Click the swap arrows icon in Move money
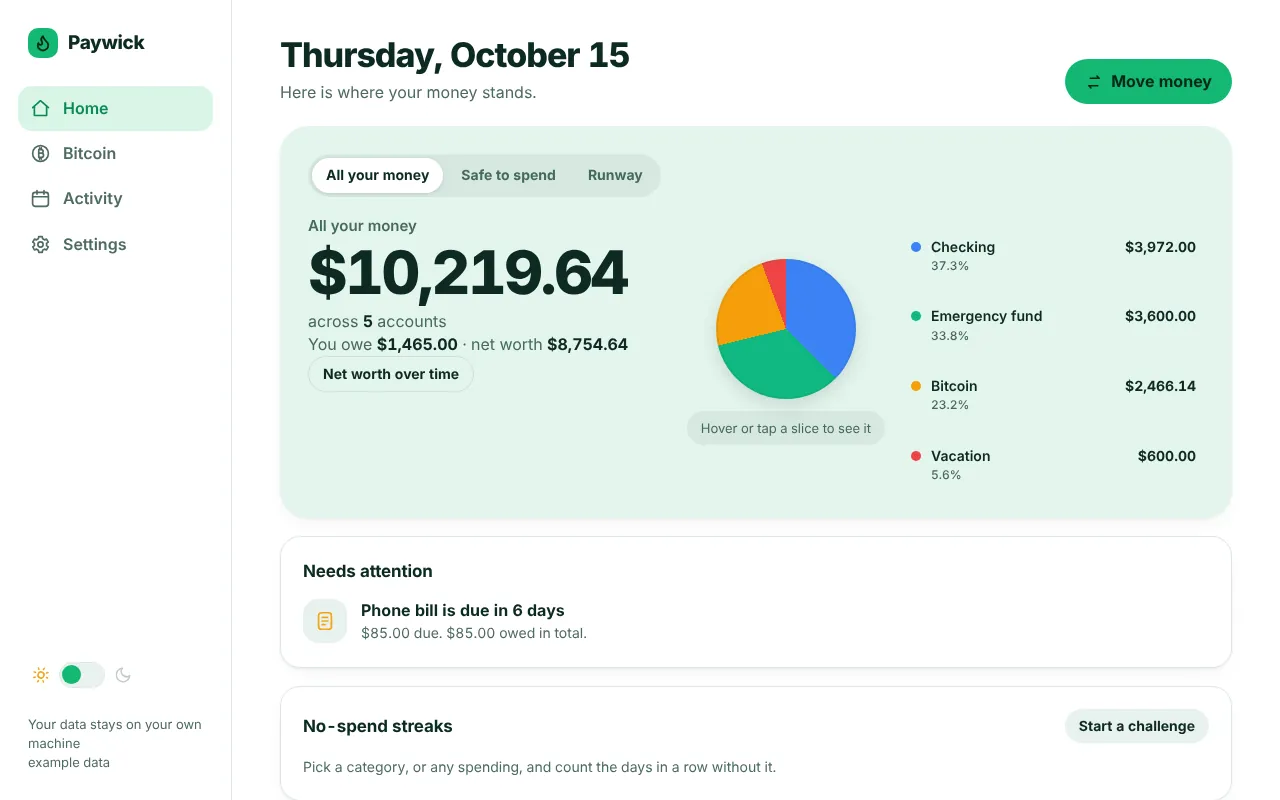 (1094, 82)
